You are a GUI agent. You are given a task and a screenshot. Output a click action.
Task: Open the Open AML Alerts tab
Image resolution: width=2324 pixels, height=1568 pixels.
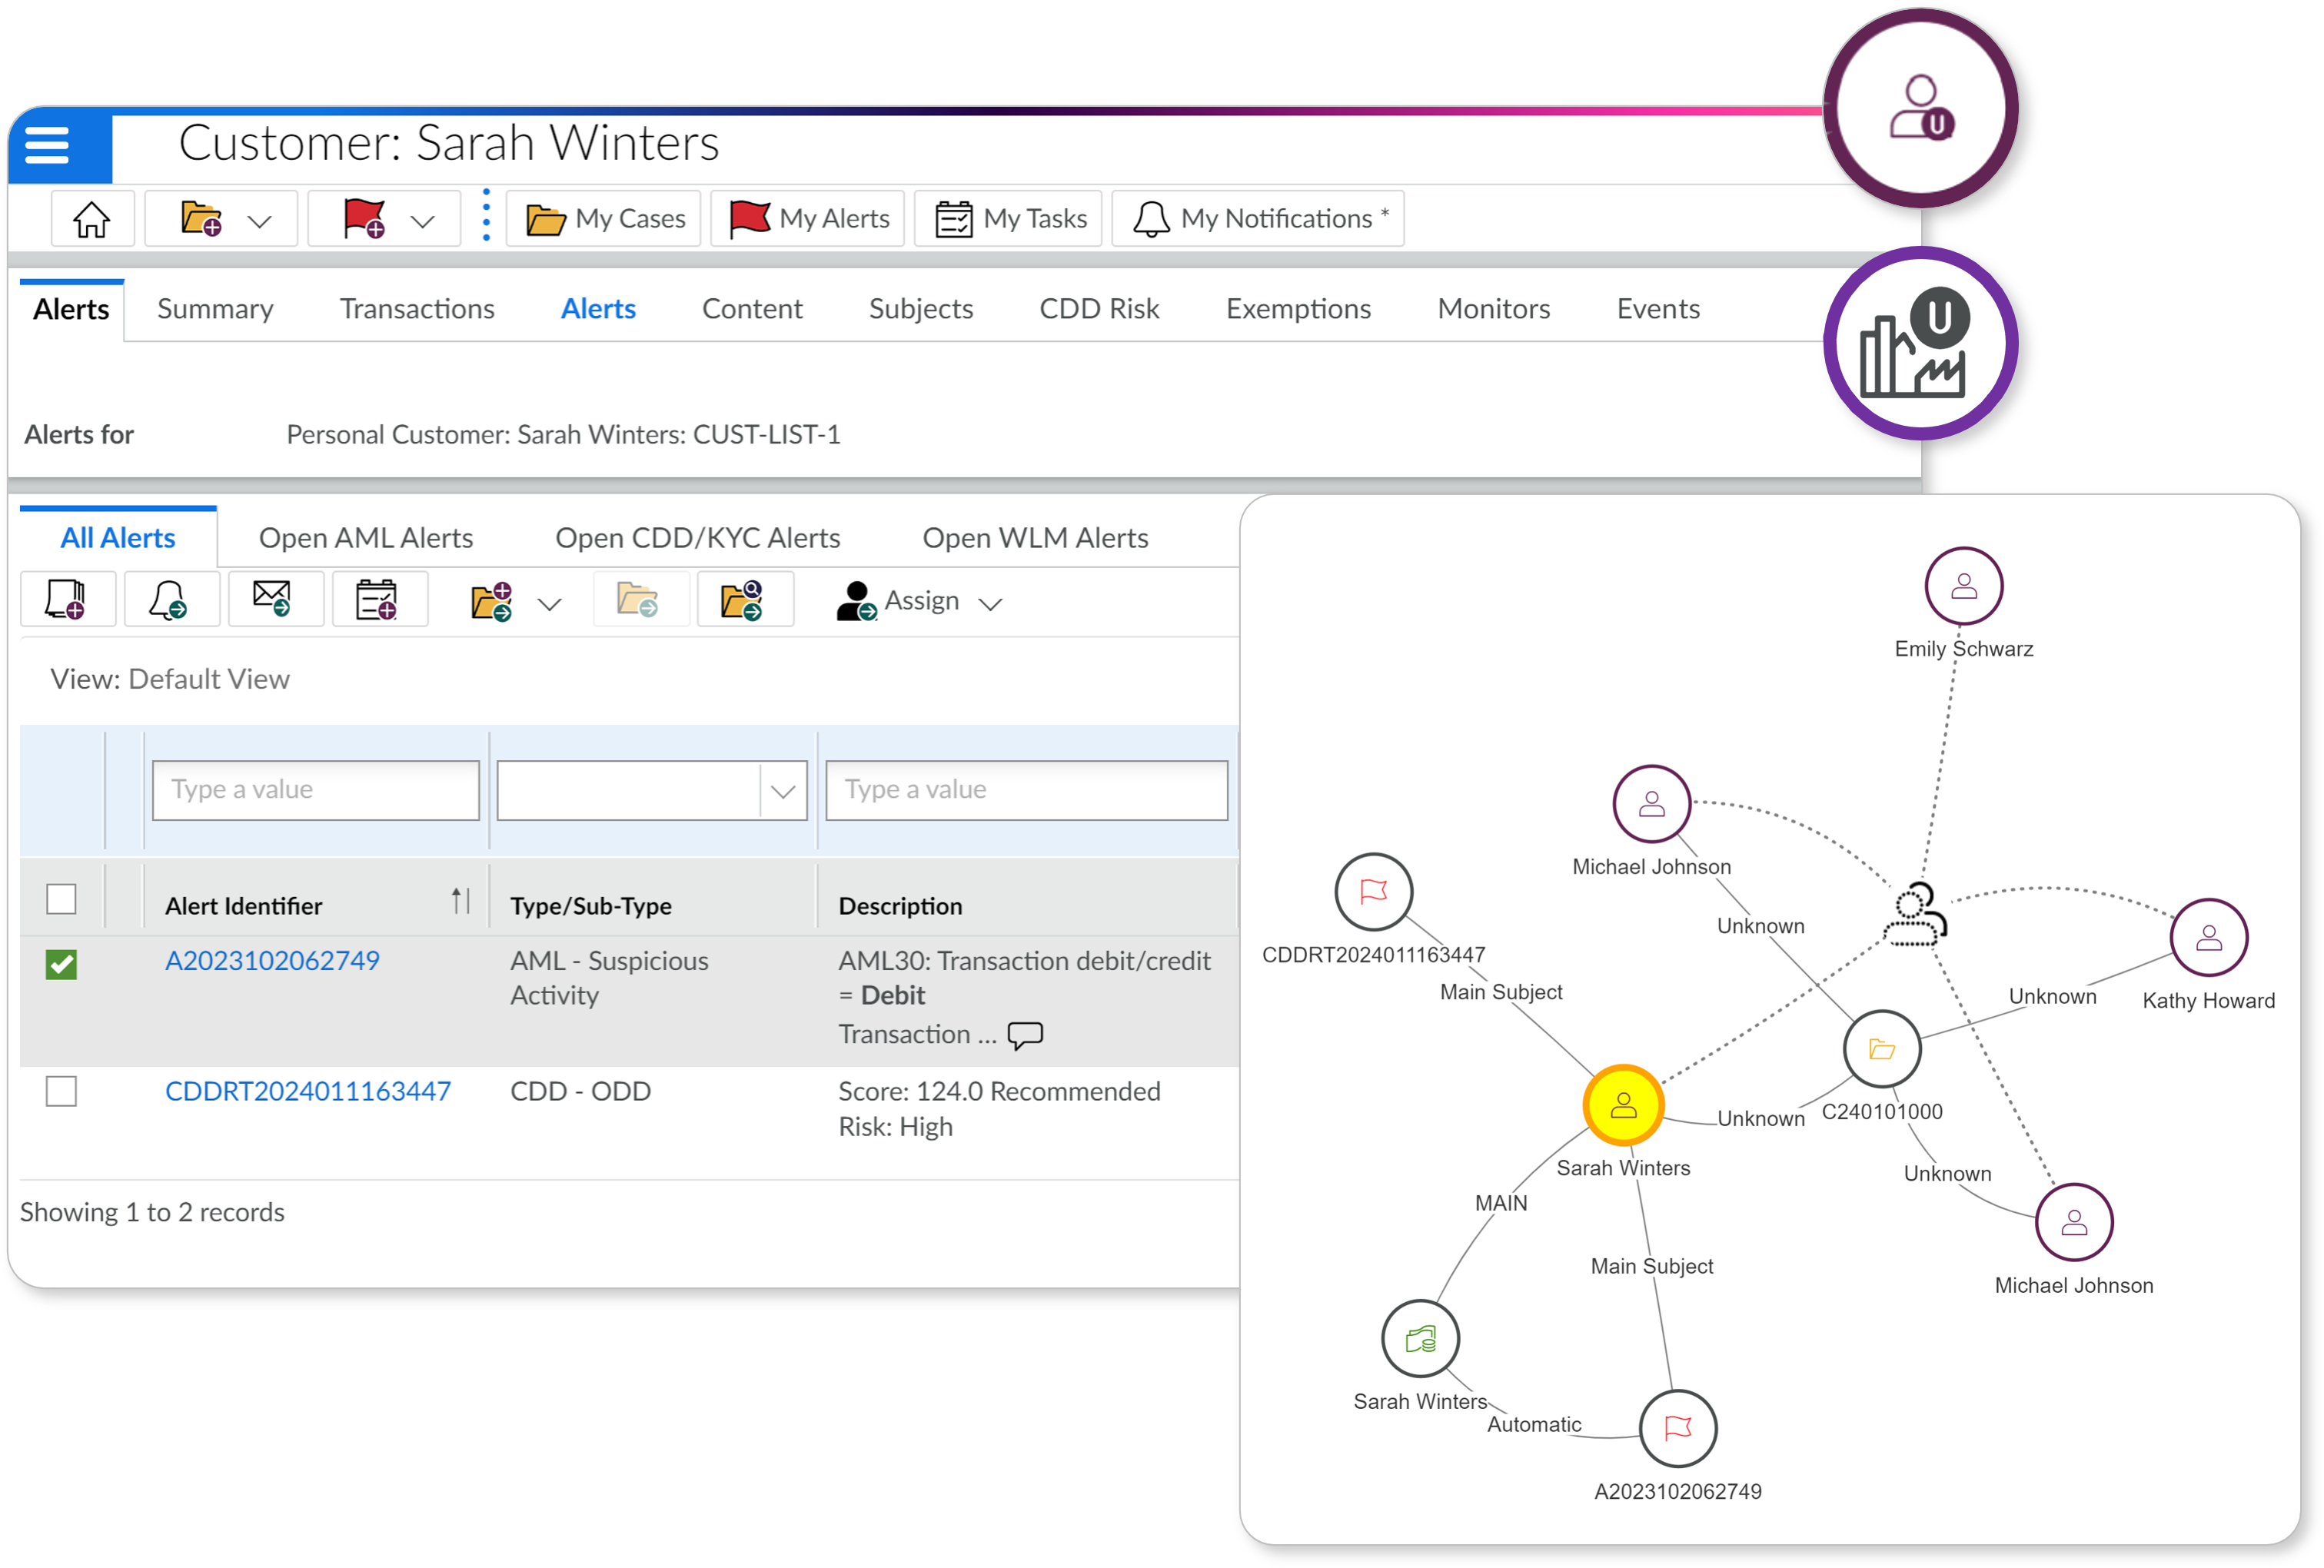366,538
